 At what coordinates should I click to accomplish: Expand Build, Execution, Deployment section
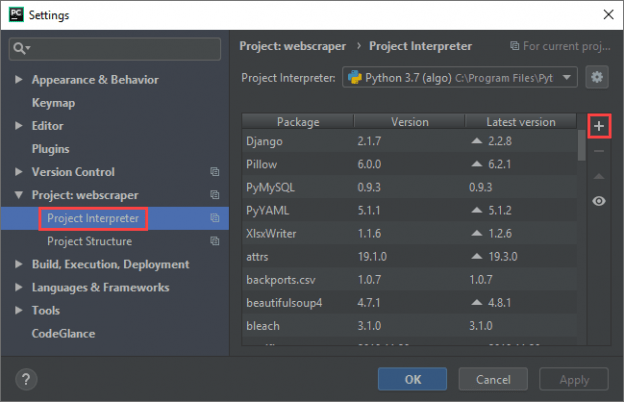(18, 264)
